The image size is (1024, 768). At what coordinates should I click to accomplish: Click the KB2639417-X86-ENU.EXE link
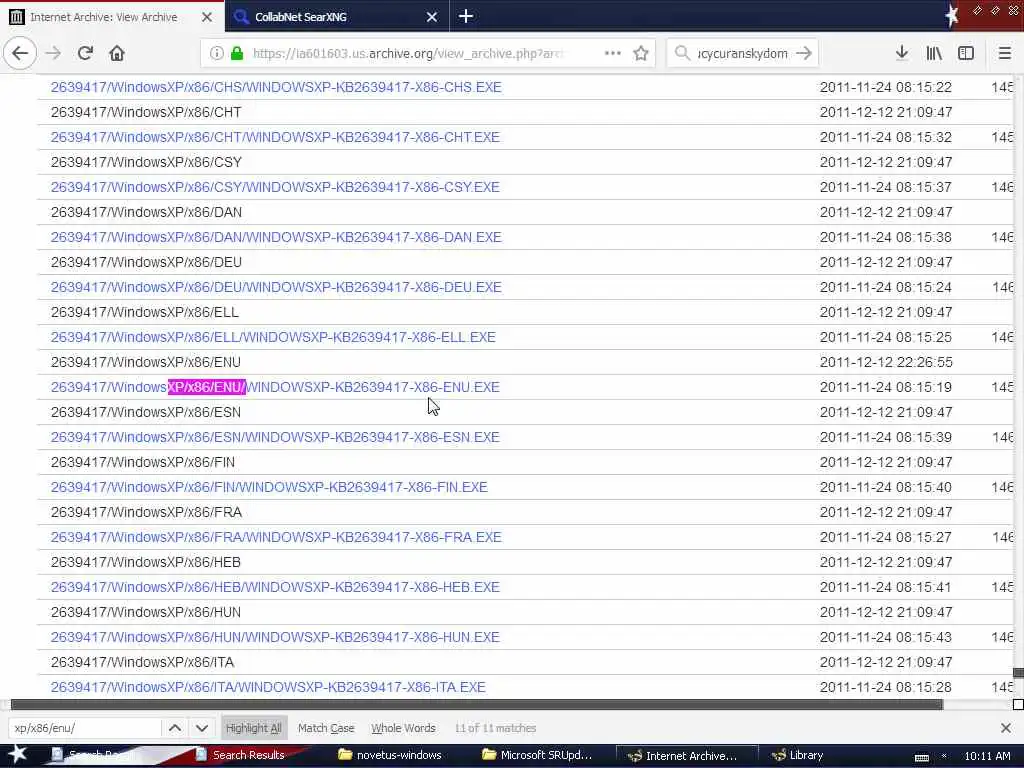[275, 387]
